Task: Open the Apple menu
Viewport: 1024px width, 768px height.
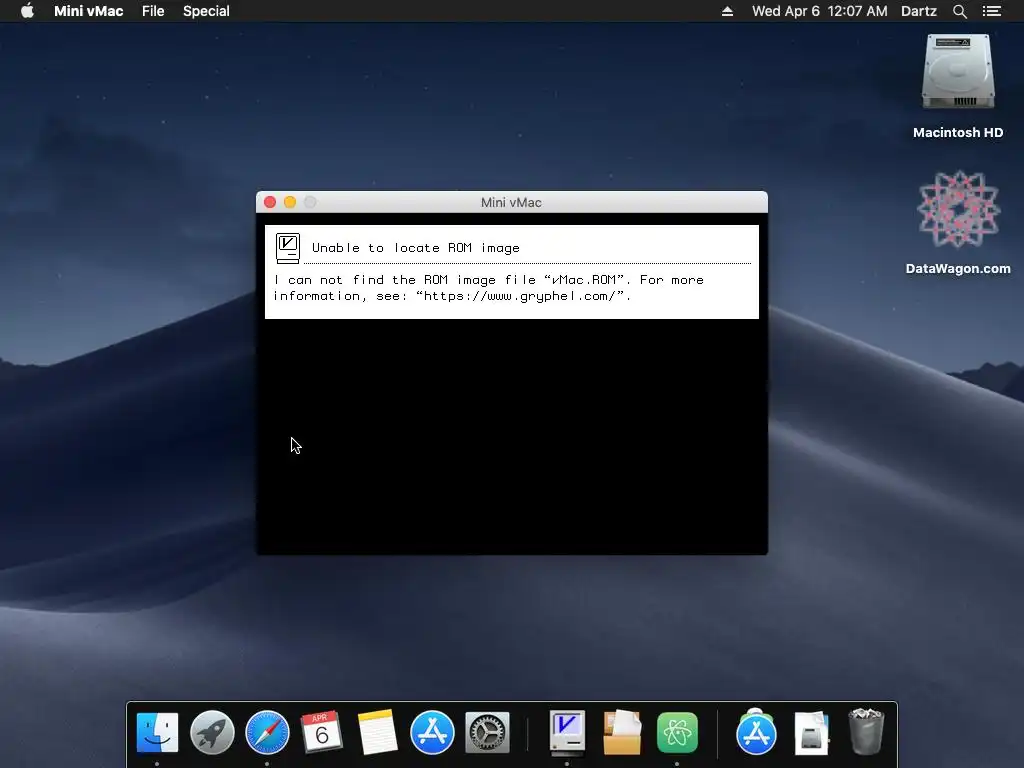Action: coord(27,10)
